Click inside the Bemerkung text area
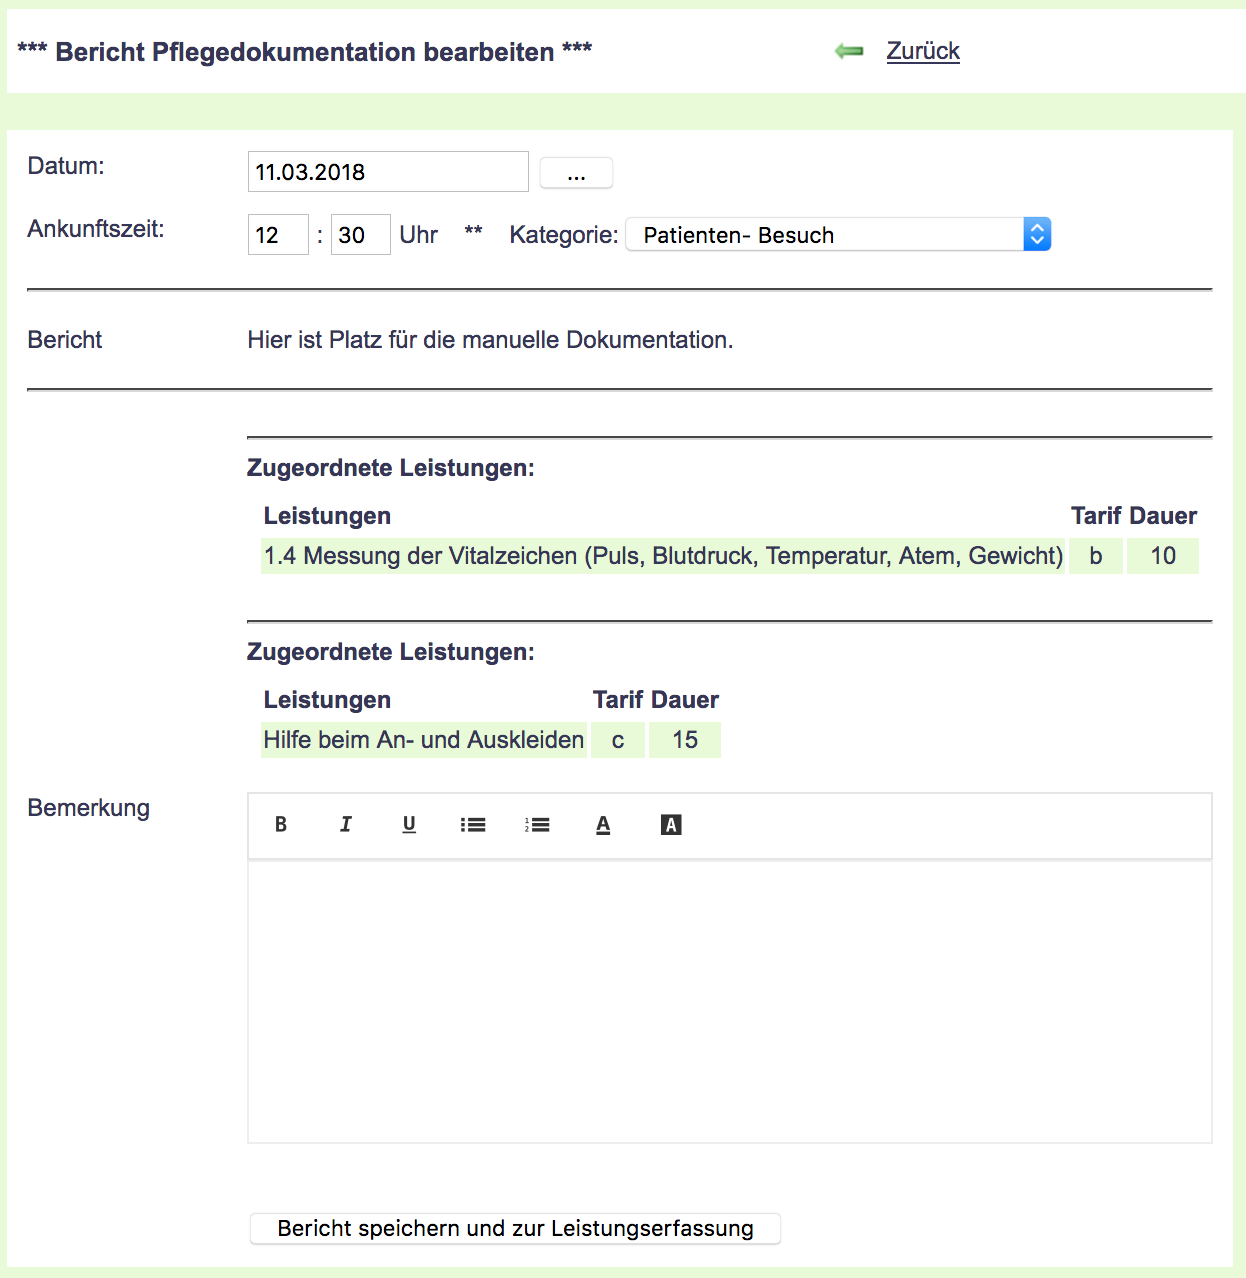1246x1278 pixels. click(729, 1000)
